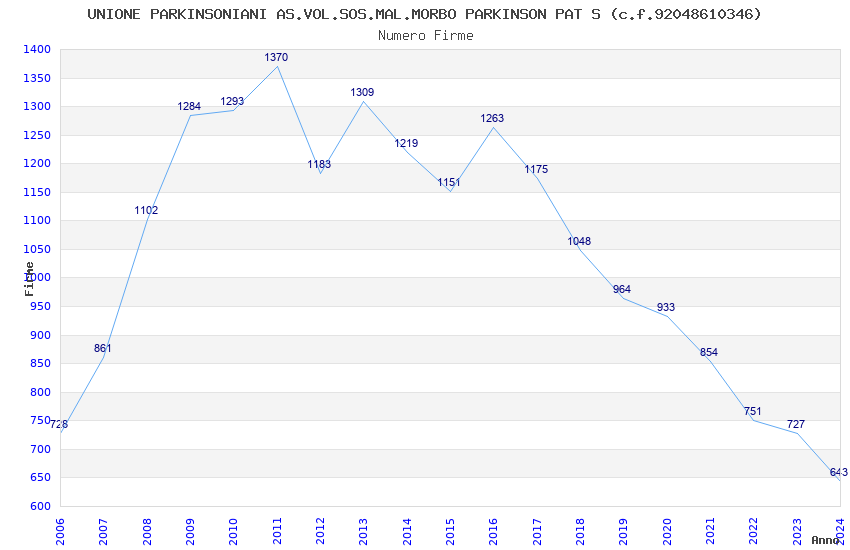Click the 850 y-axis tick label
Viewport: 850px width, 550px height.
click(40, 363)
